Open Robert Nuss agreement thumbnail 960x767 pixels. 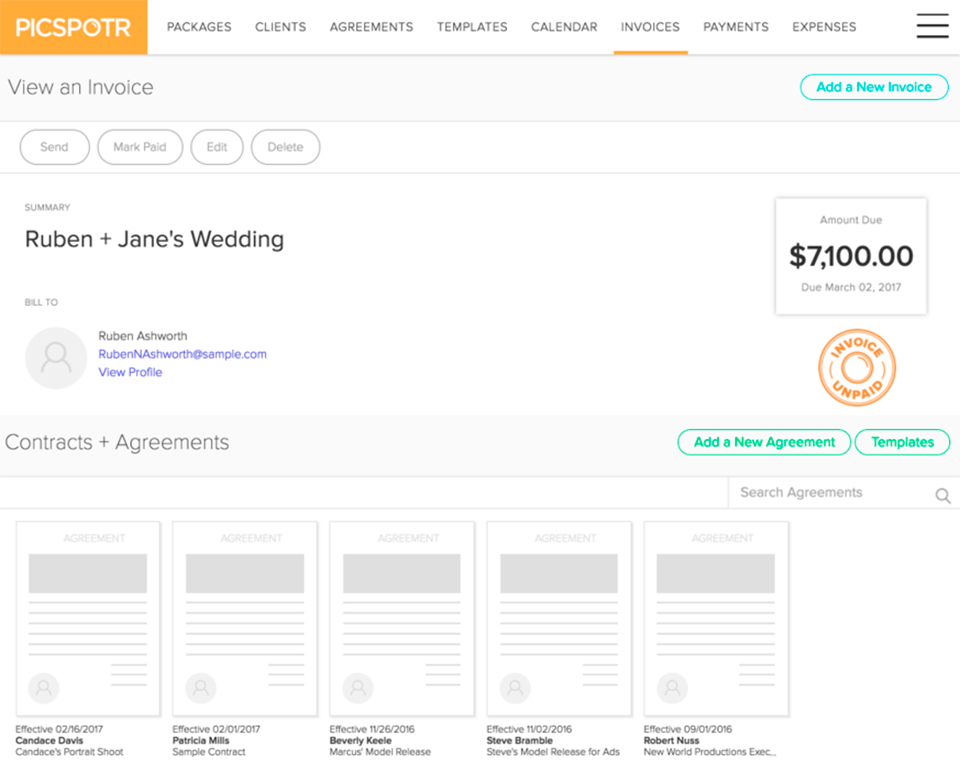click(716, 618)
